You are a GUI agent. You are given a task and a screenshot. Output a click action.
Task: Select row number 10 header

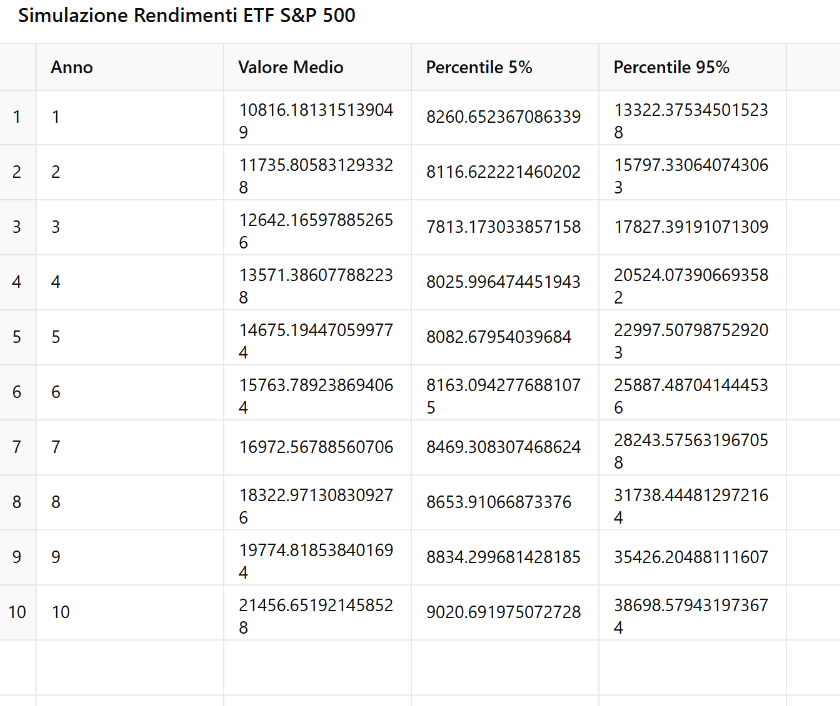point(17,612)
